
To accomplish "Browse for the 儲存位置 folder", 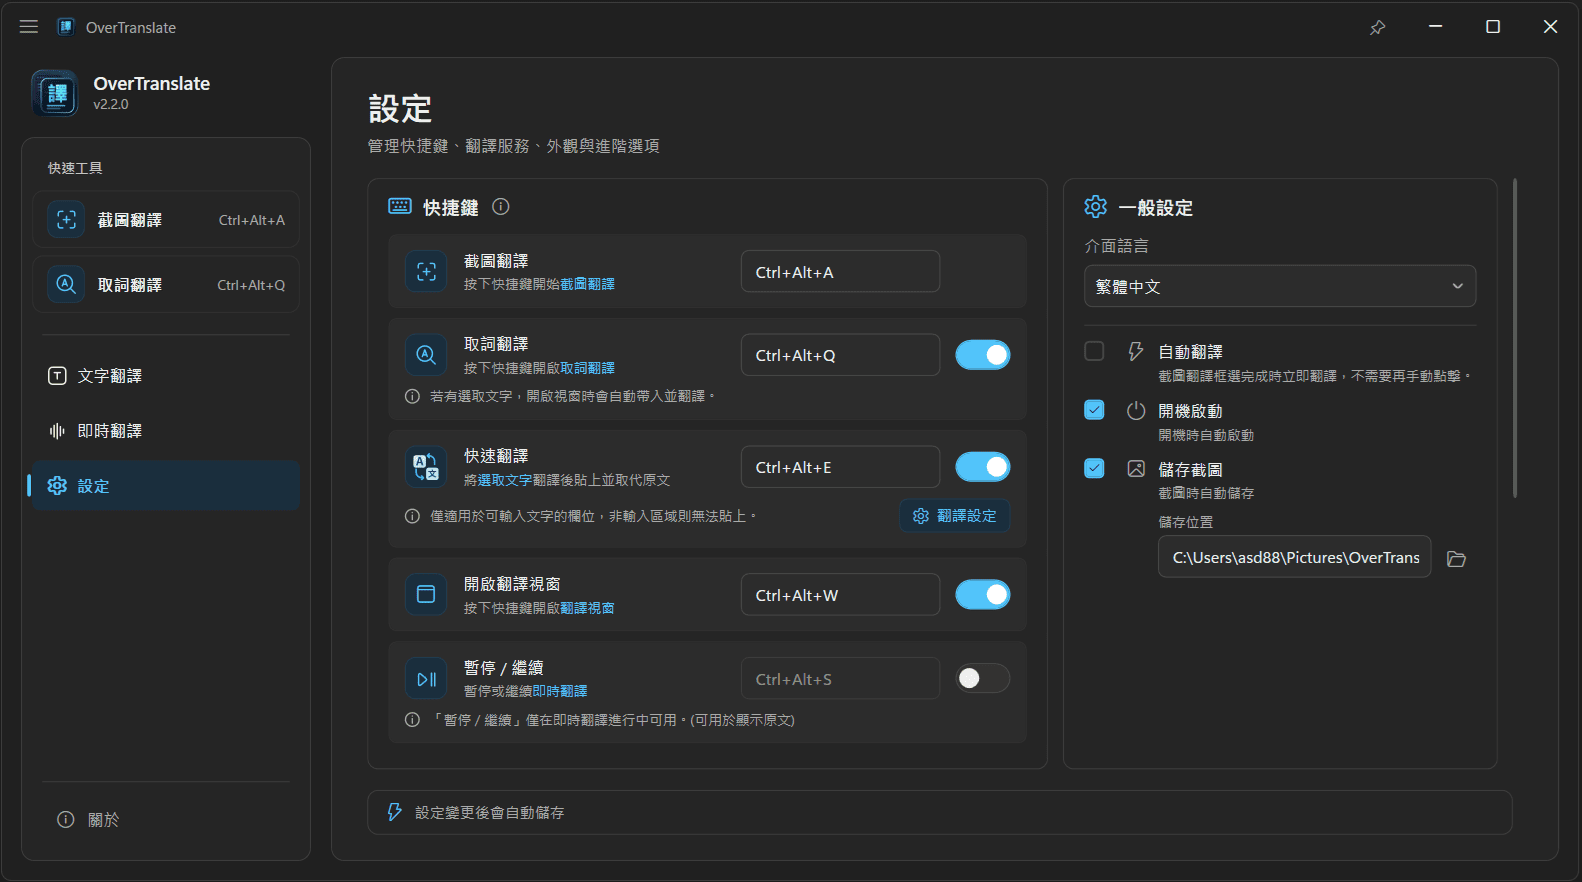I will (1456, 559).
